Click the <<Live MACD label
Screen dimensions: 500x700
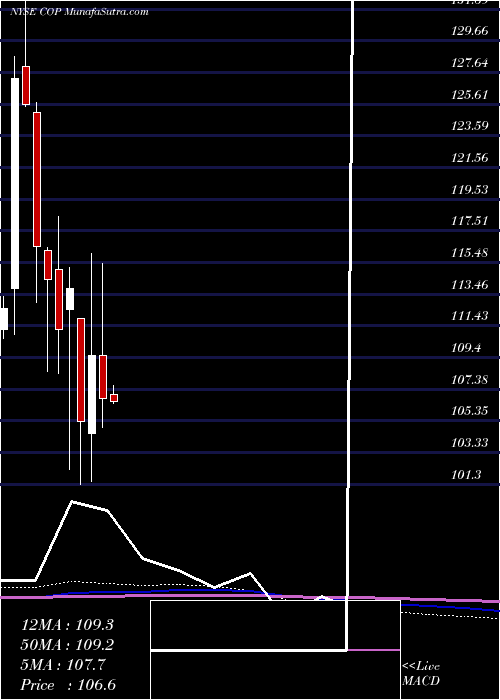pyautogui.click(x=421, y=673)
